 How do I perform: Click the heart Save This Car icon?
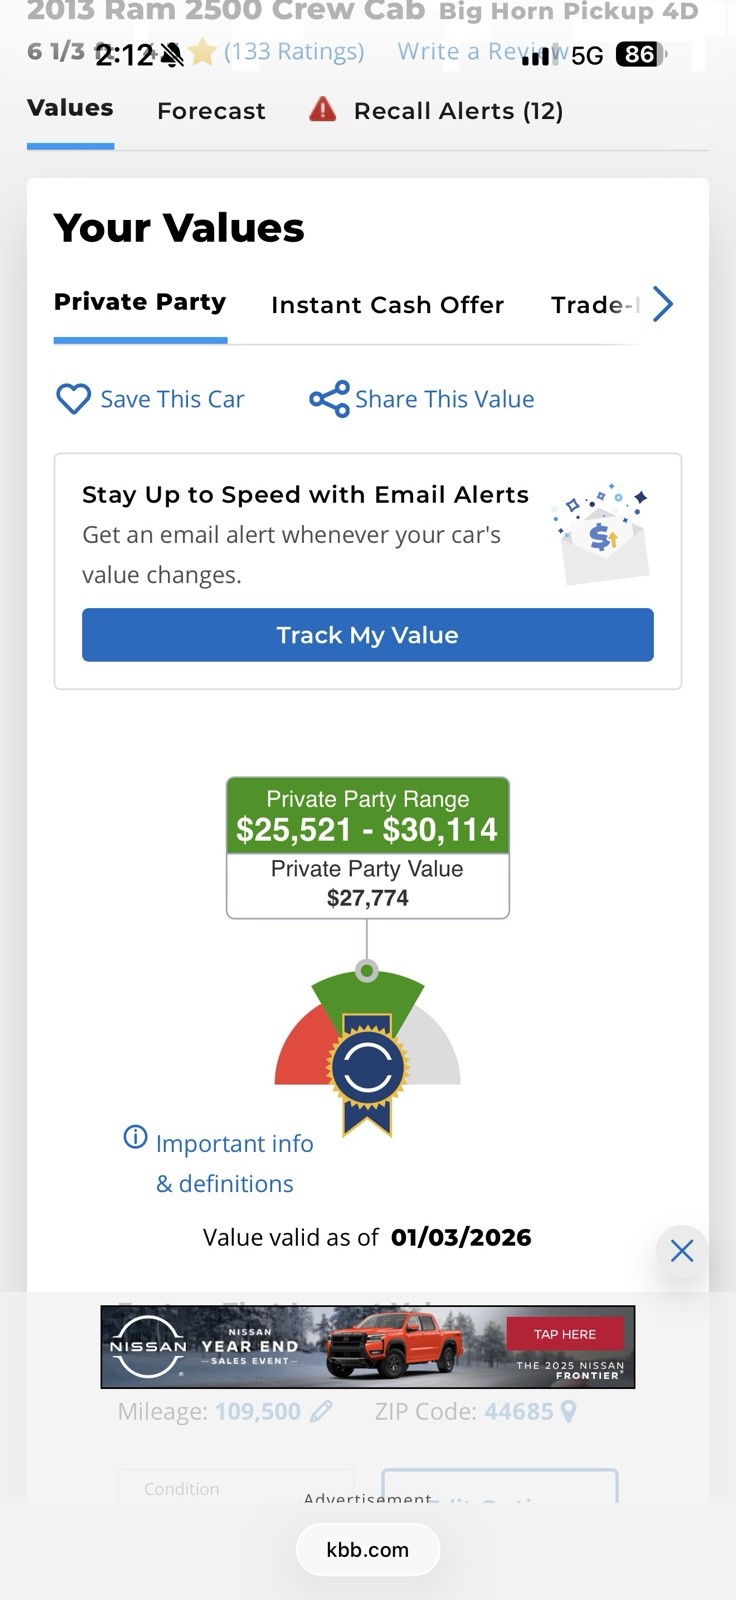point(73,399)
